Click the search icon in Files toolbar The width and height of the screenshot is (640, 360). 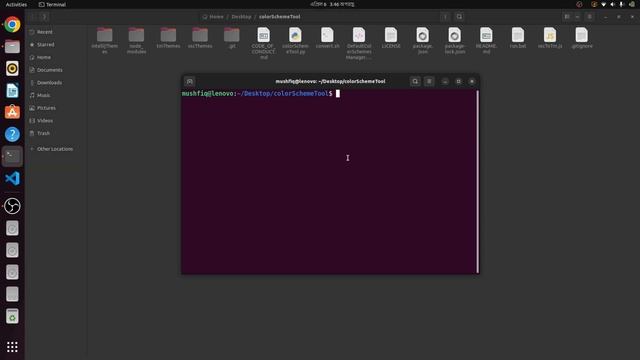pos(459,17)
